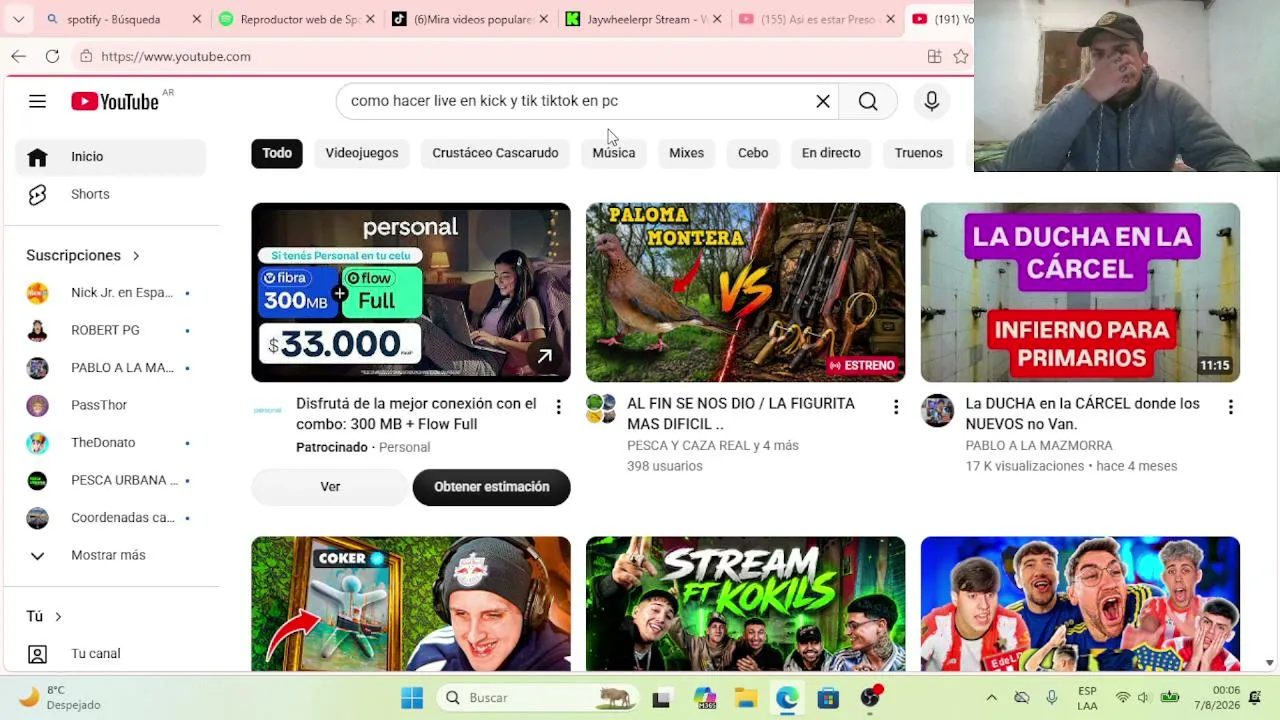Bookmark this page with the star icon

click(x=961, y=56)
